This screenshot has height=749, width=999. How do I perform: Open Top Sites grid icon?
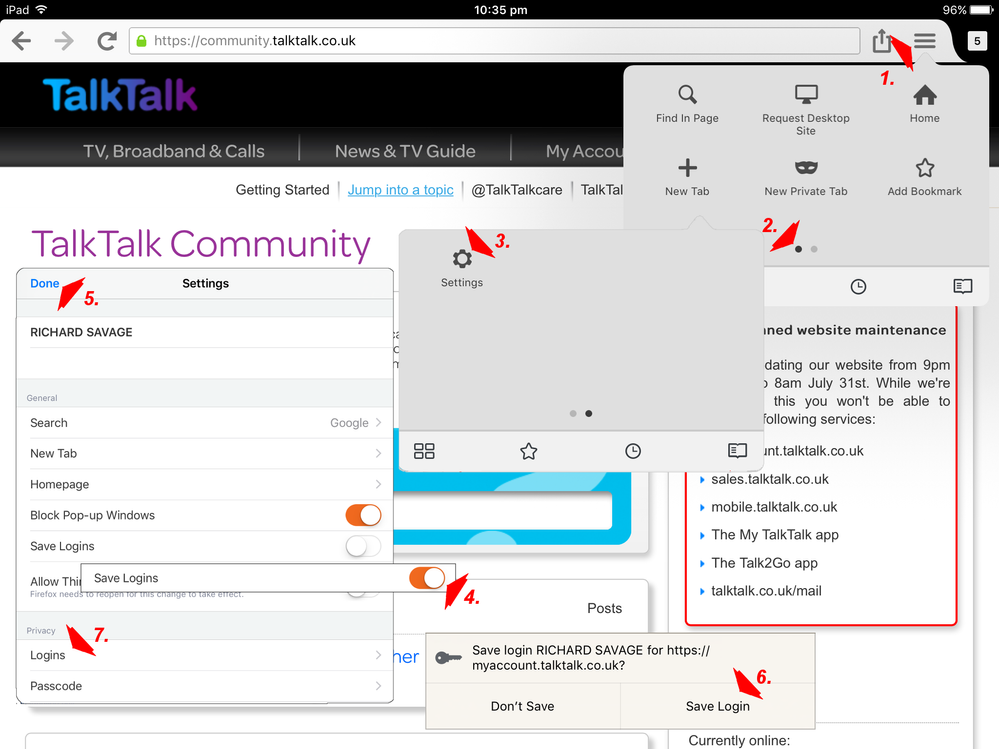(x=424, y=452)
